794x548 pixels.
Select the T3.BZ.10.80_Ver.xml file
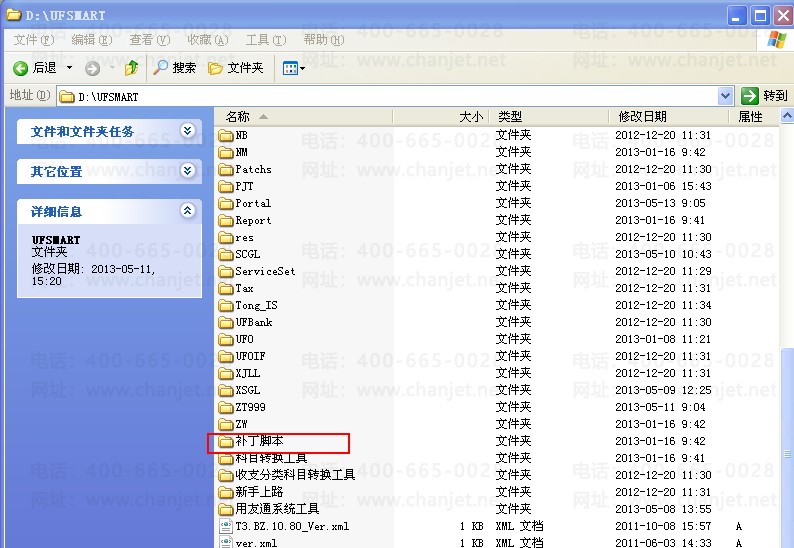click(x=292, y=526)
